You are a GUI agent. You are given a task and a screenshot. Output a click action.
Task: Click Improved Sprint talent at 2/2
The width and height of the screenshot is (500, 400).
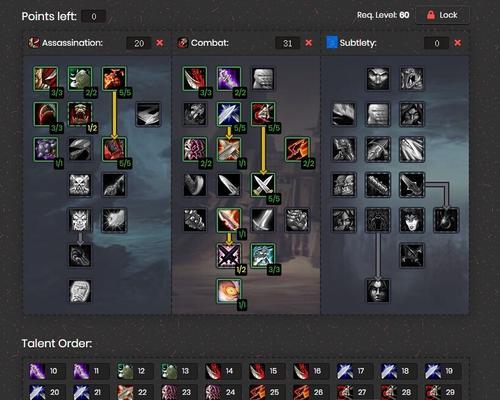click(297, 149)
